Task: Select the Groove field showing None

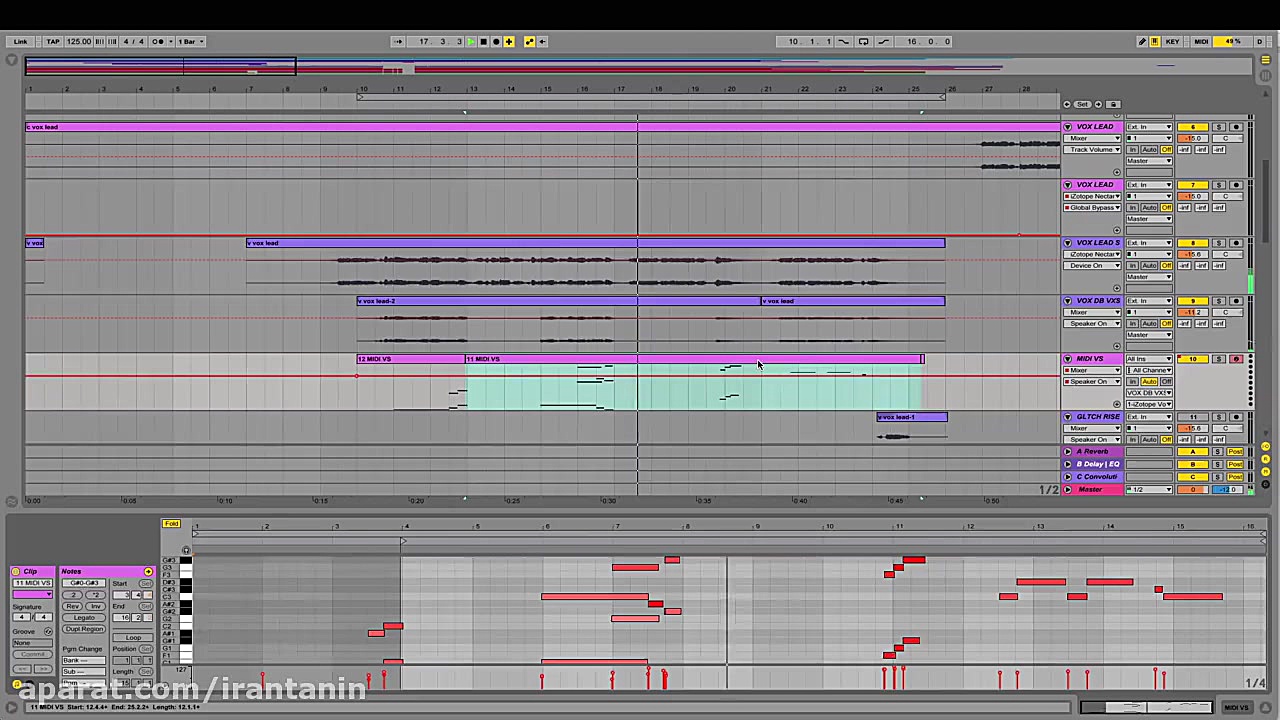Action: [x=33, y=643]
